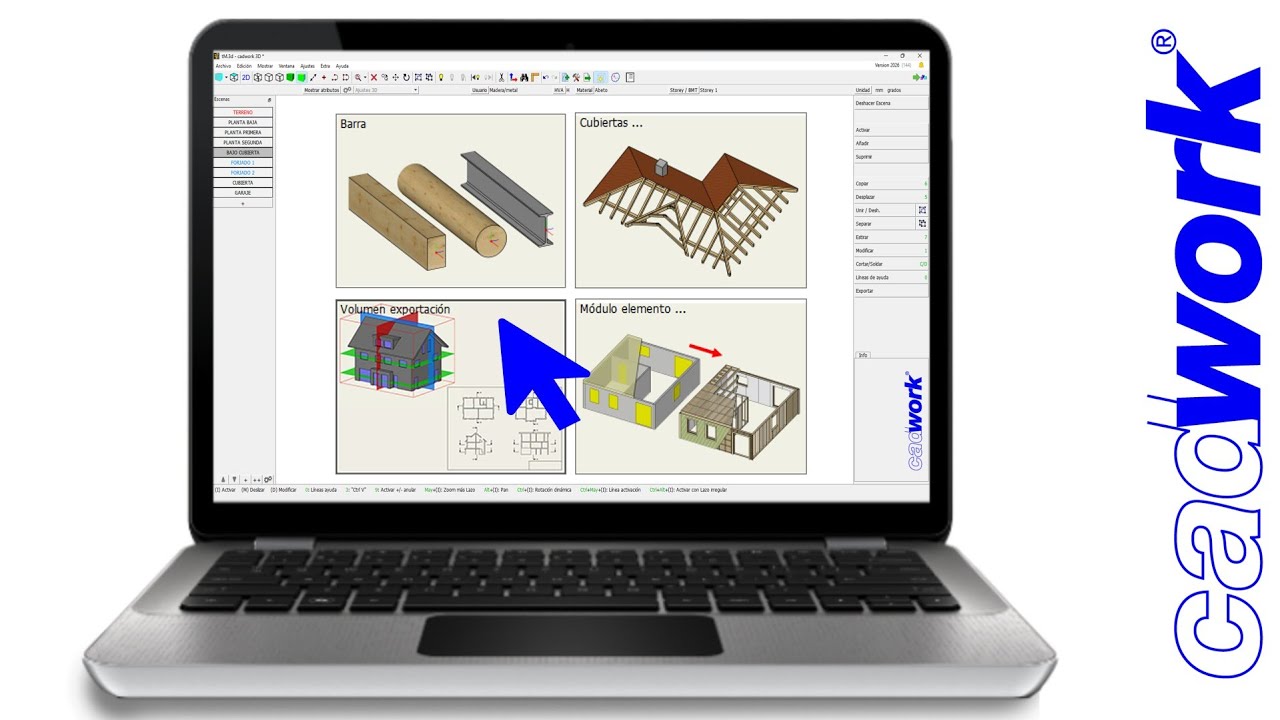The image size is (1280, 720).
Task: Select the scissors cut tool
Action: pos(501,77)
